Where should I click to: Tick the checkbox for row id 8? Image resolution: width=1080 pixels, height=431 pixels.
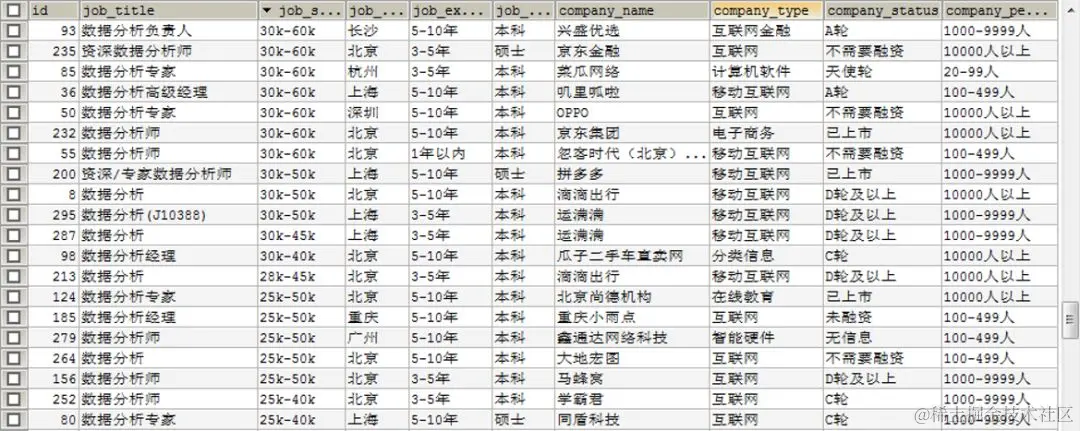click(x=14, y=194)
